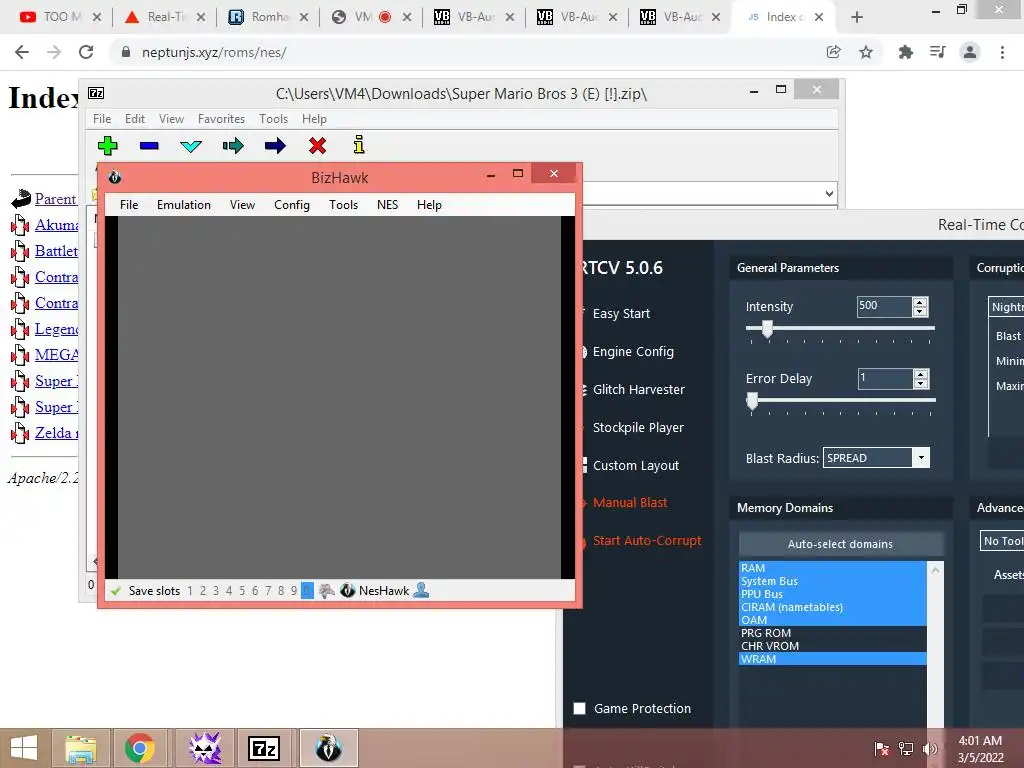Click the NesHawk core icon in status bar
The image size is (1024, 768).
pos(347,590)
